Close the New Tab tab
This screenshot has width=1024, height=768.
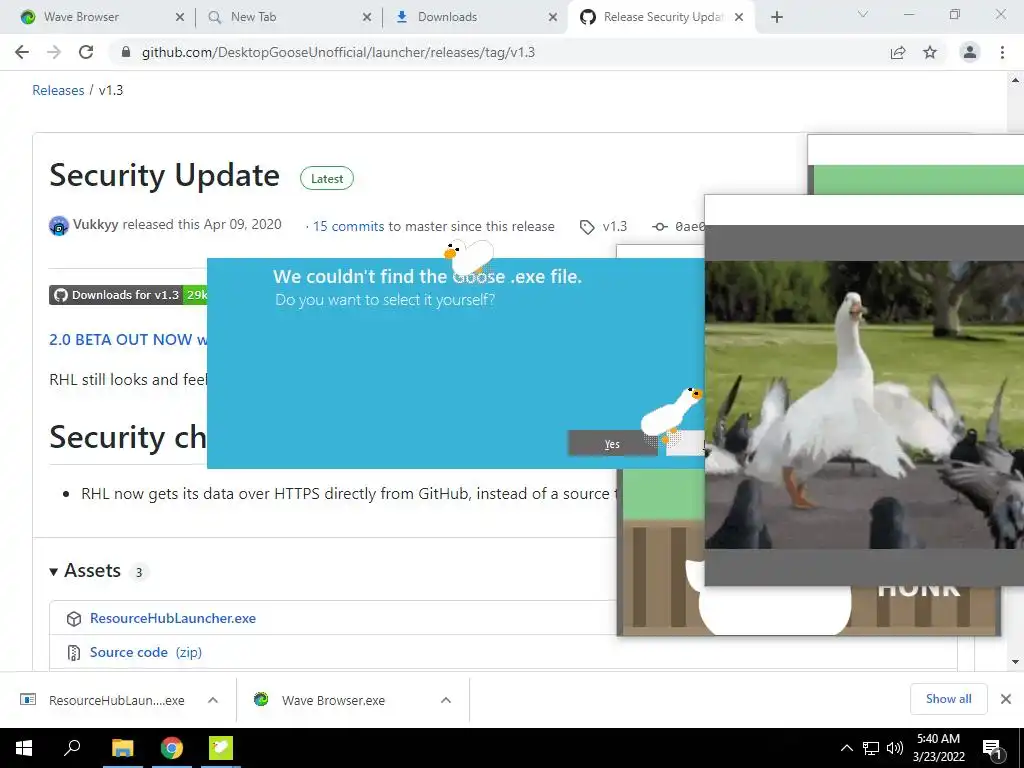[366, 17]
